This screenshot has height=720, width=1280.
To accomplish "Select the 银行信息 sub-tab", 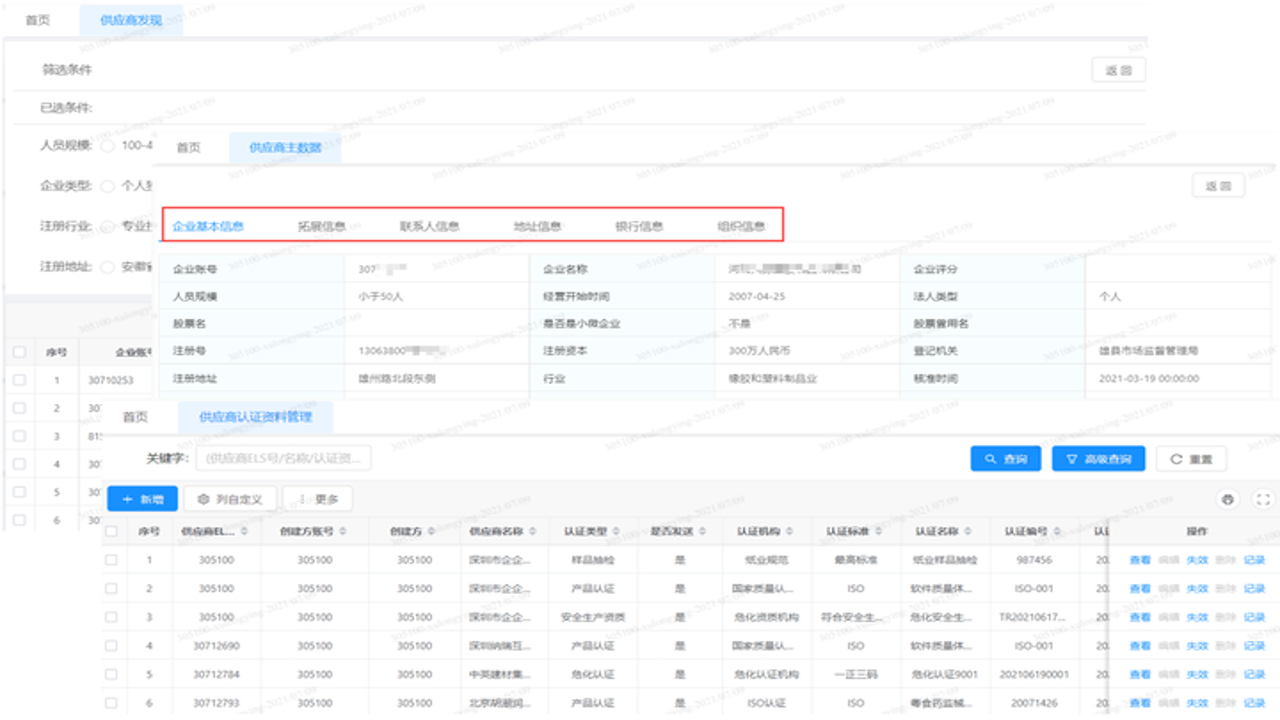I will coord(639,226).
